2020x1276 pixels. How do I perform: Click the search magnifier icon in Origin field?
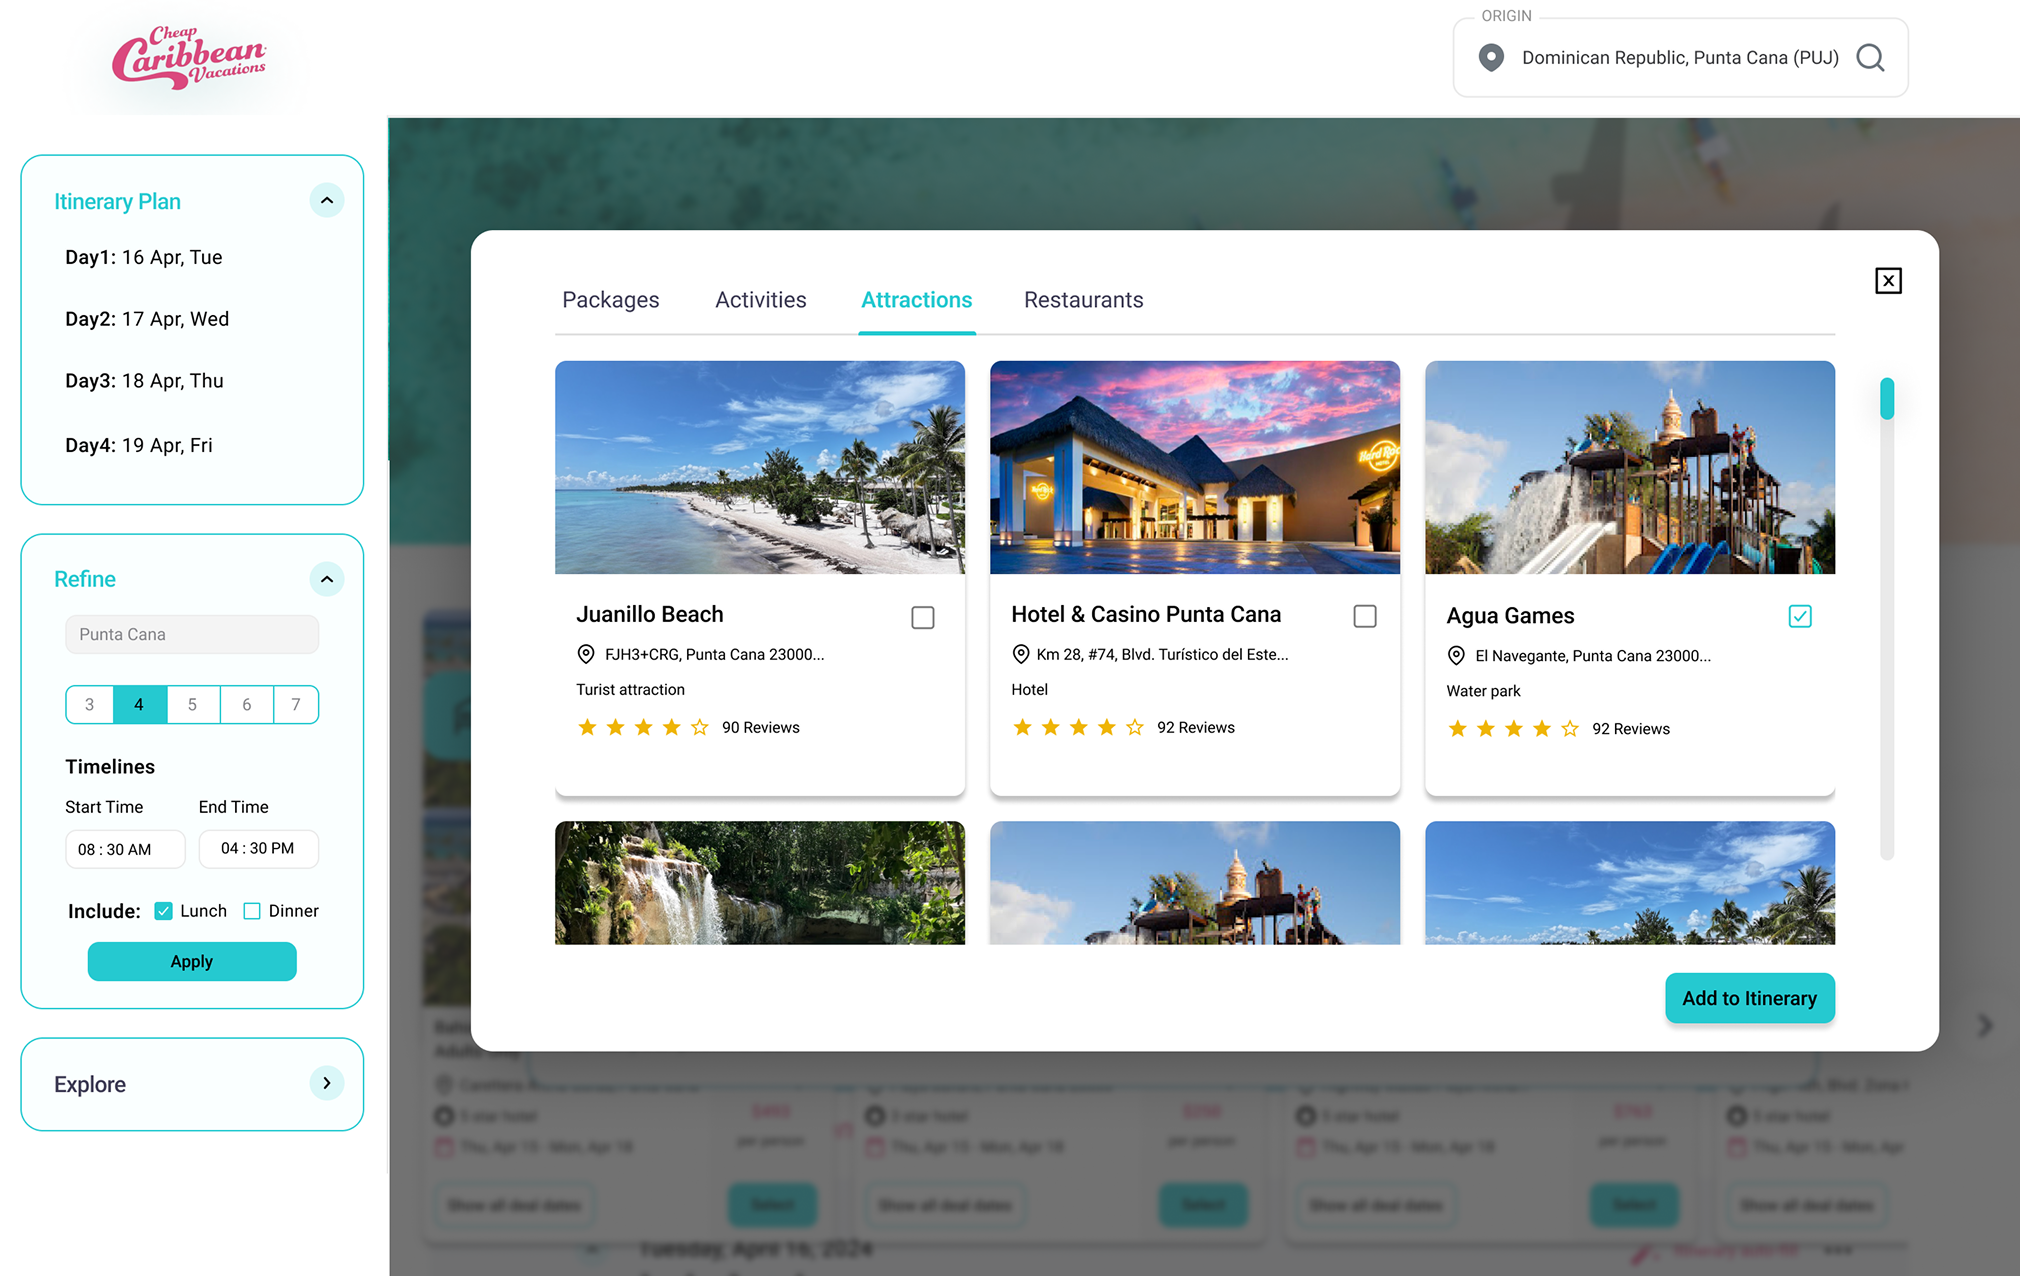[x=1870, y=58]
